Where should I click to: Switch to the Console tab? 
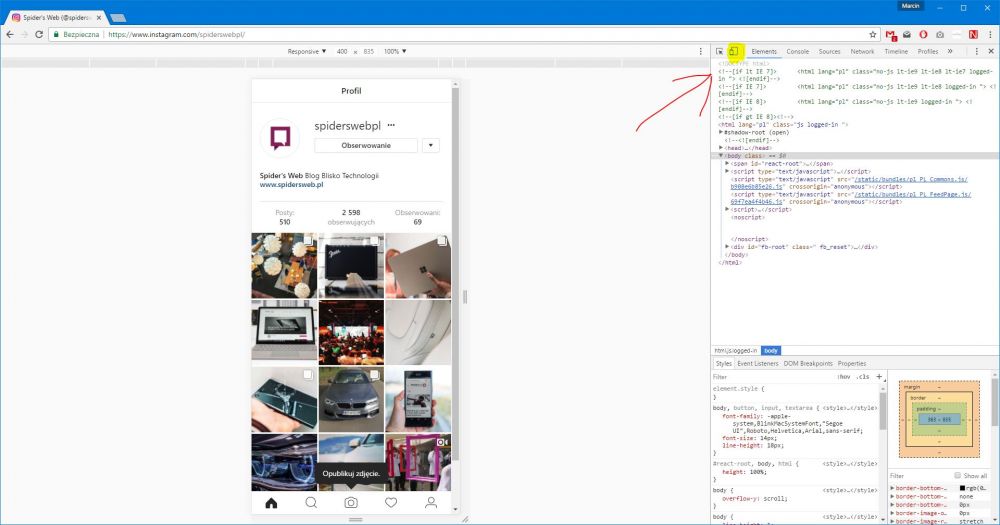point(797,51)
